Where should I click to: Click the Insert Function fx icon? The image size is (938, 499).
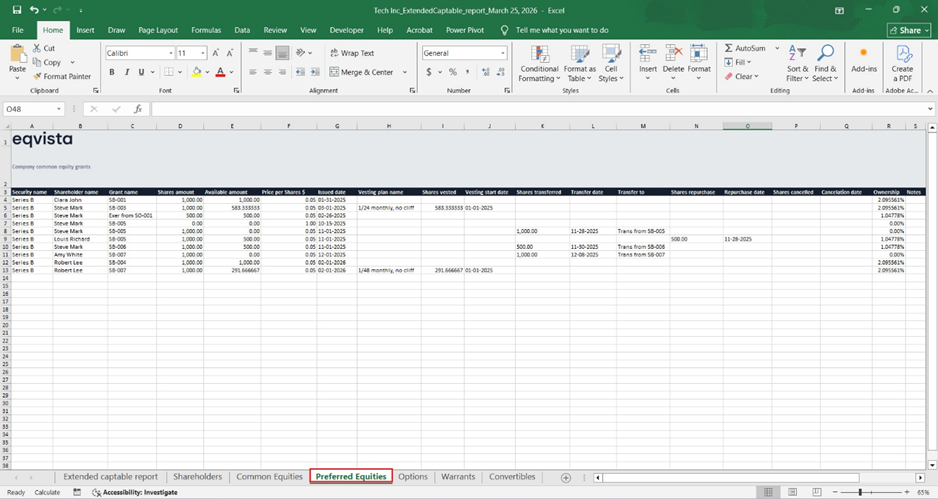point(137,109)
